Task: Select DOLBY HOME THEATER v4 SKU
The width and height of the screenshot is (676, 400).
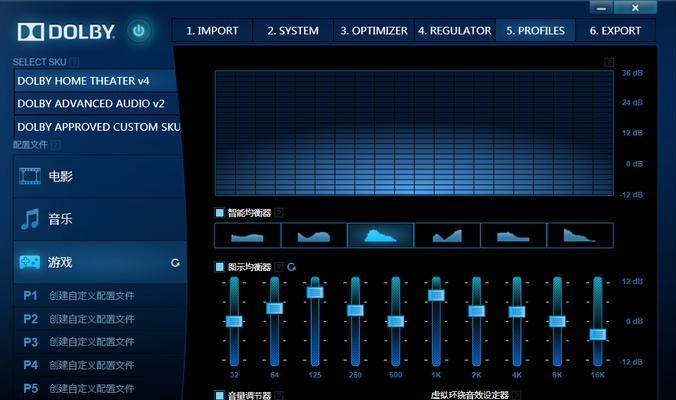Action: [96, 81]
